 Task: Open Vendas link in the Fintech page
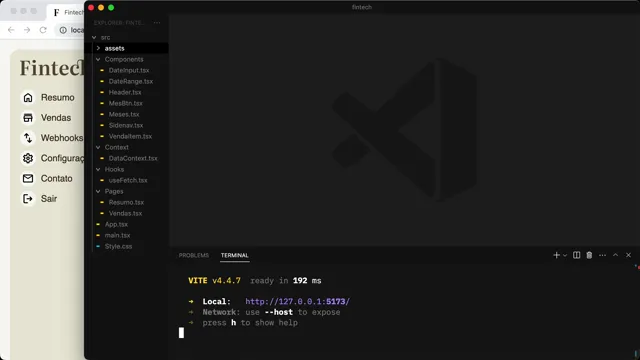pos(56,118)
